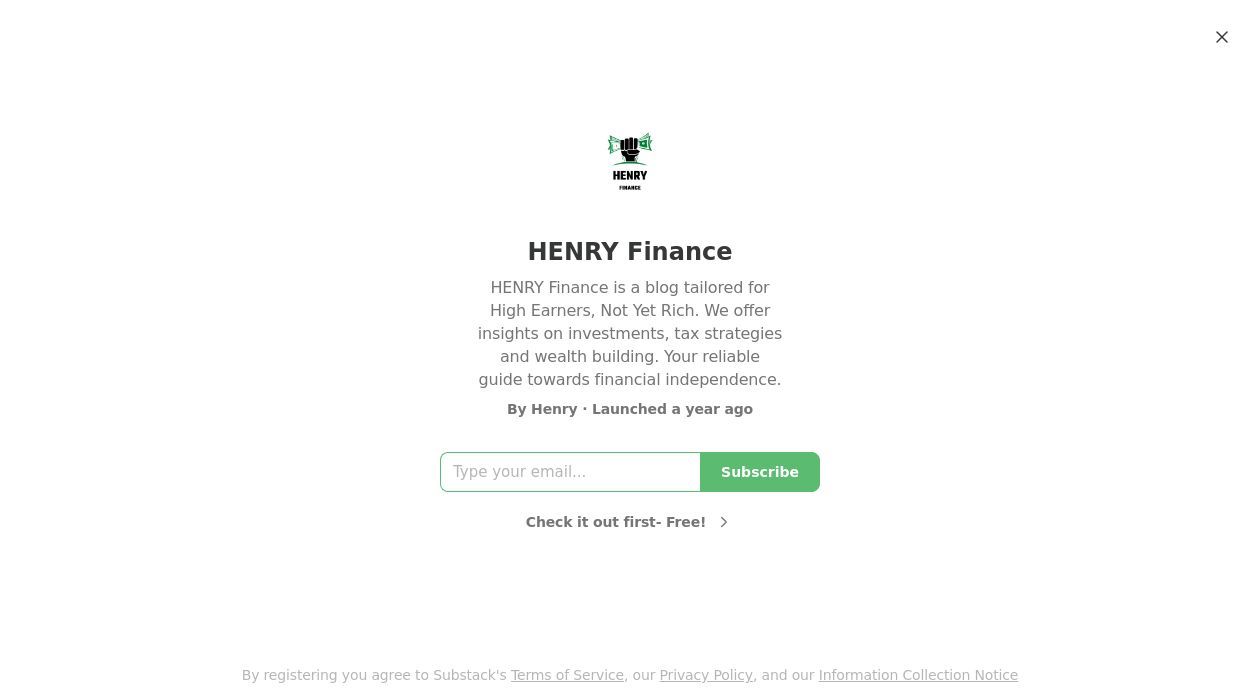The height and width of the screenshot is (700, 1260).
Task: Open the Privacy Policy link
Action: 706,675
